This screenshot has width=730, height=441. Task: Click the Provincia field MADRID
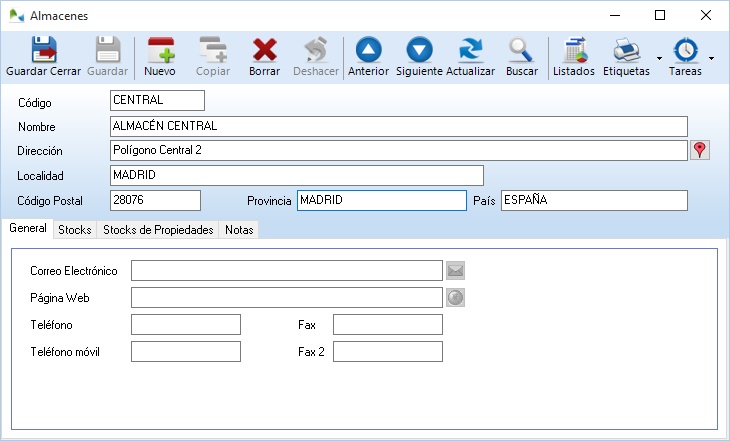(382, 201)
